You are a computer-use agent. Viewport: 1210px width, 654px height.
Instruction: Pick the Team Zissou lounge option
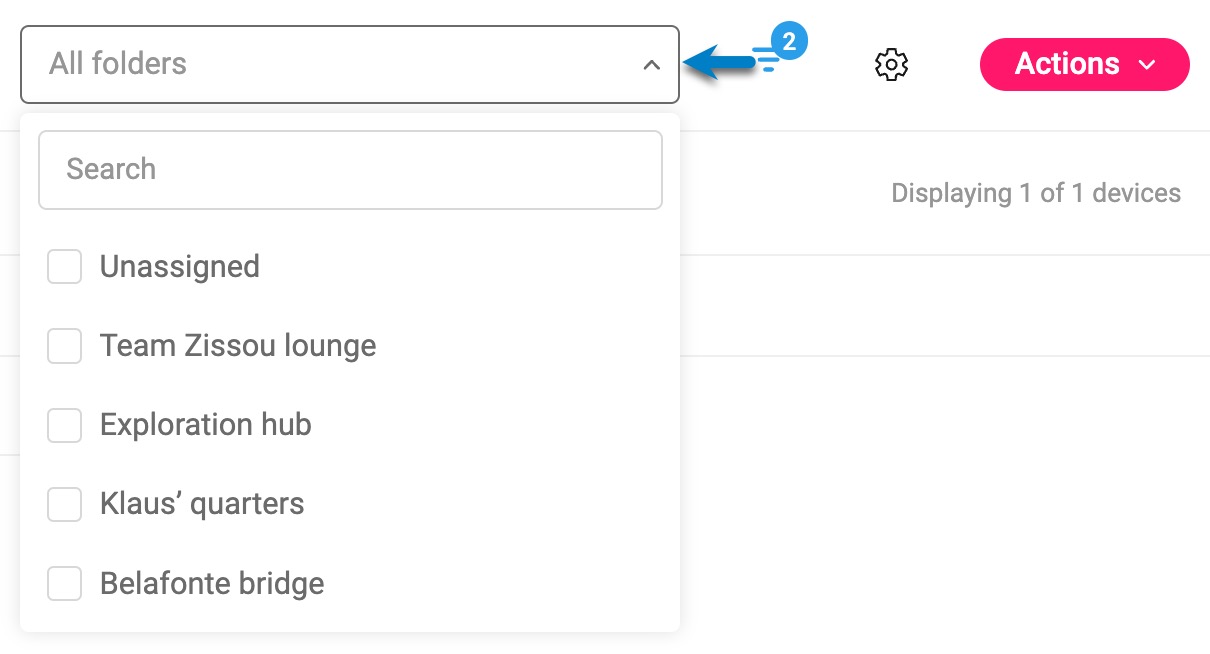tap(238, 346)
